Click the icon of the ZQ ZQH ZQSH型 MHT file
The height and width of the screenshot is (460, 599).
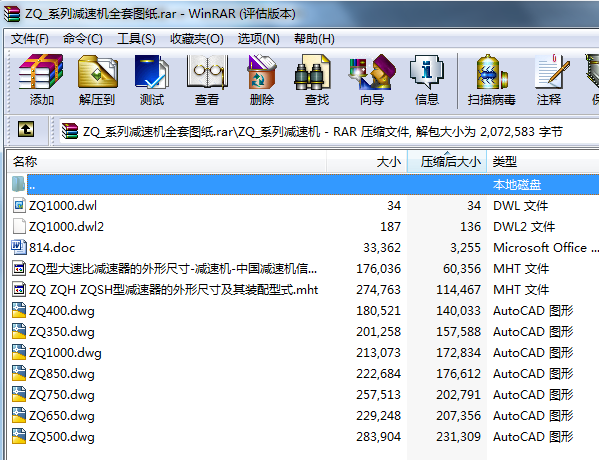(19, 289)
